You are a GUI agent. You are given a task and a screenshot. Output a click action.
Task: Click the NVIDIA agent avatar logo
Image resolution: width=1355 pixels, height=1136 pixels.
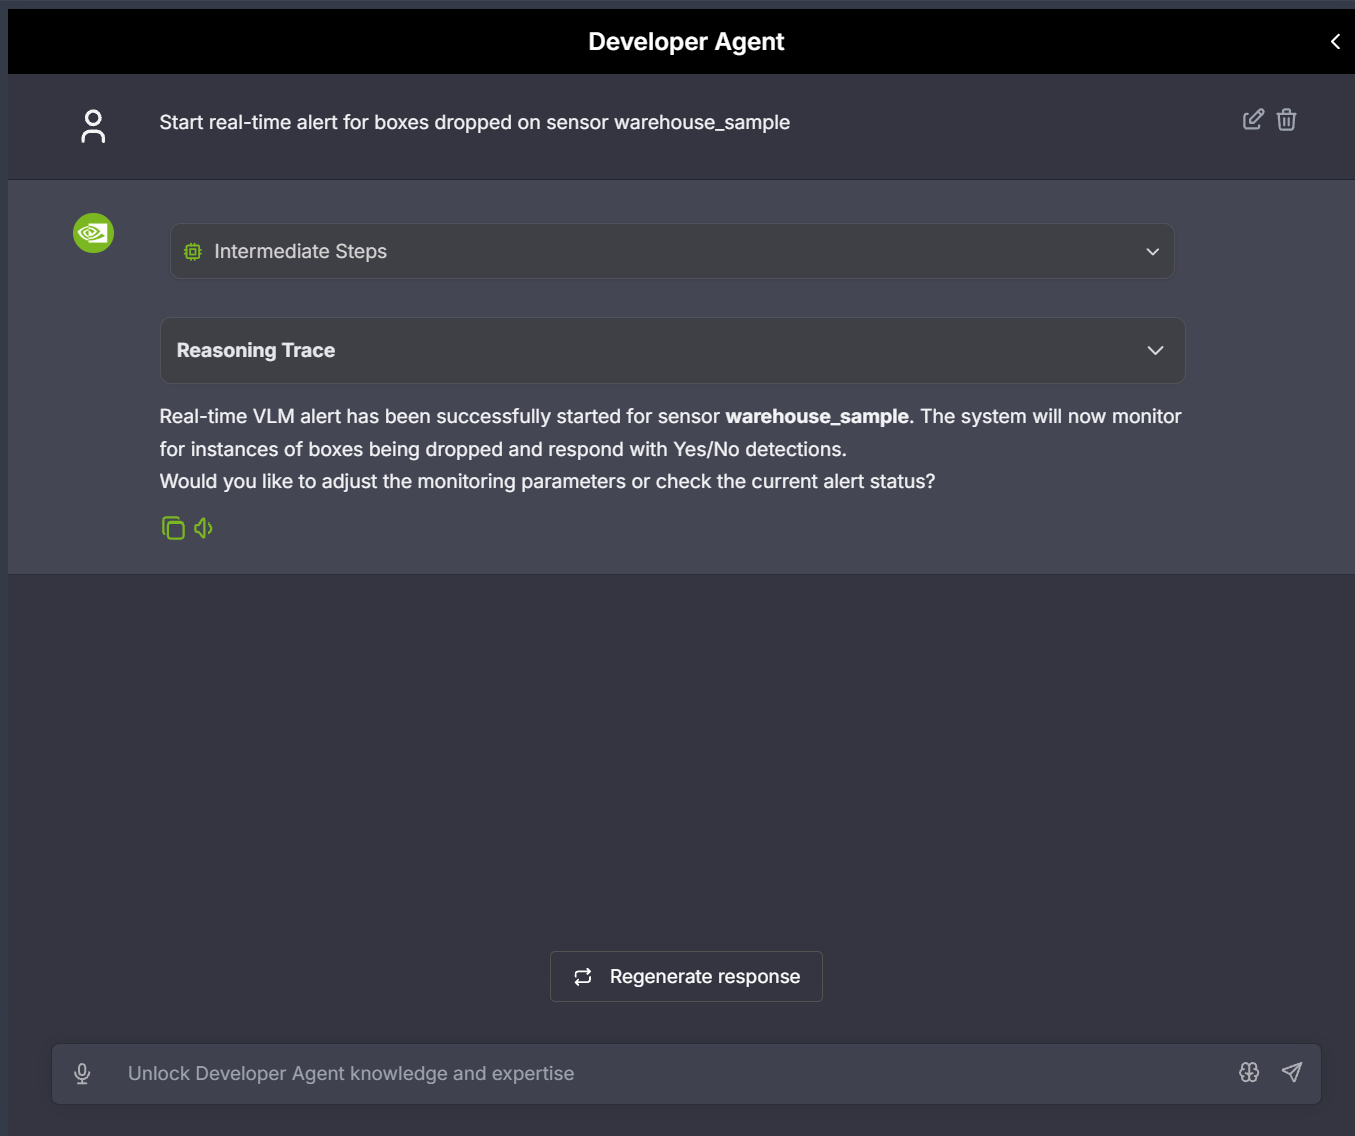click(93, 233)
